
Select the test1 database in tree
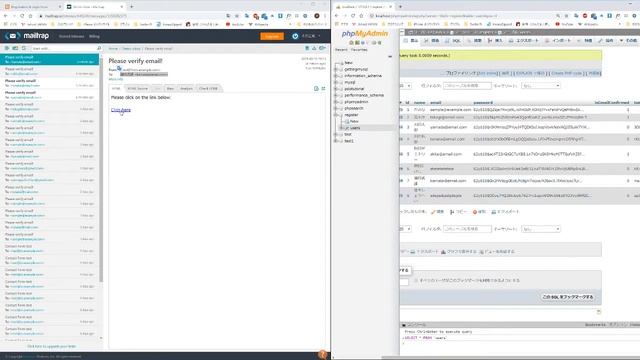tap(349, 141)
